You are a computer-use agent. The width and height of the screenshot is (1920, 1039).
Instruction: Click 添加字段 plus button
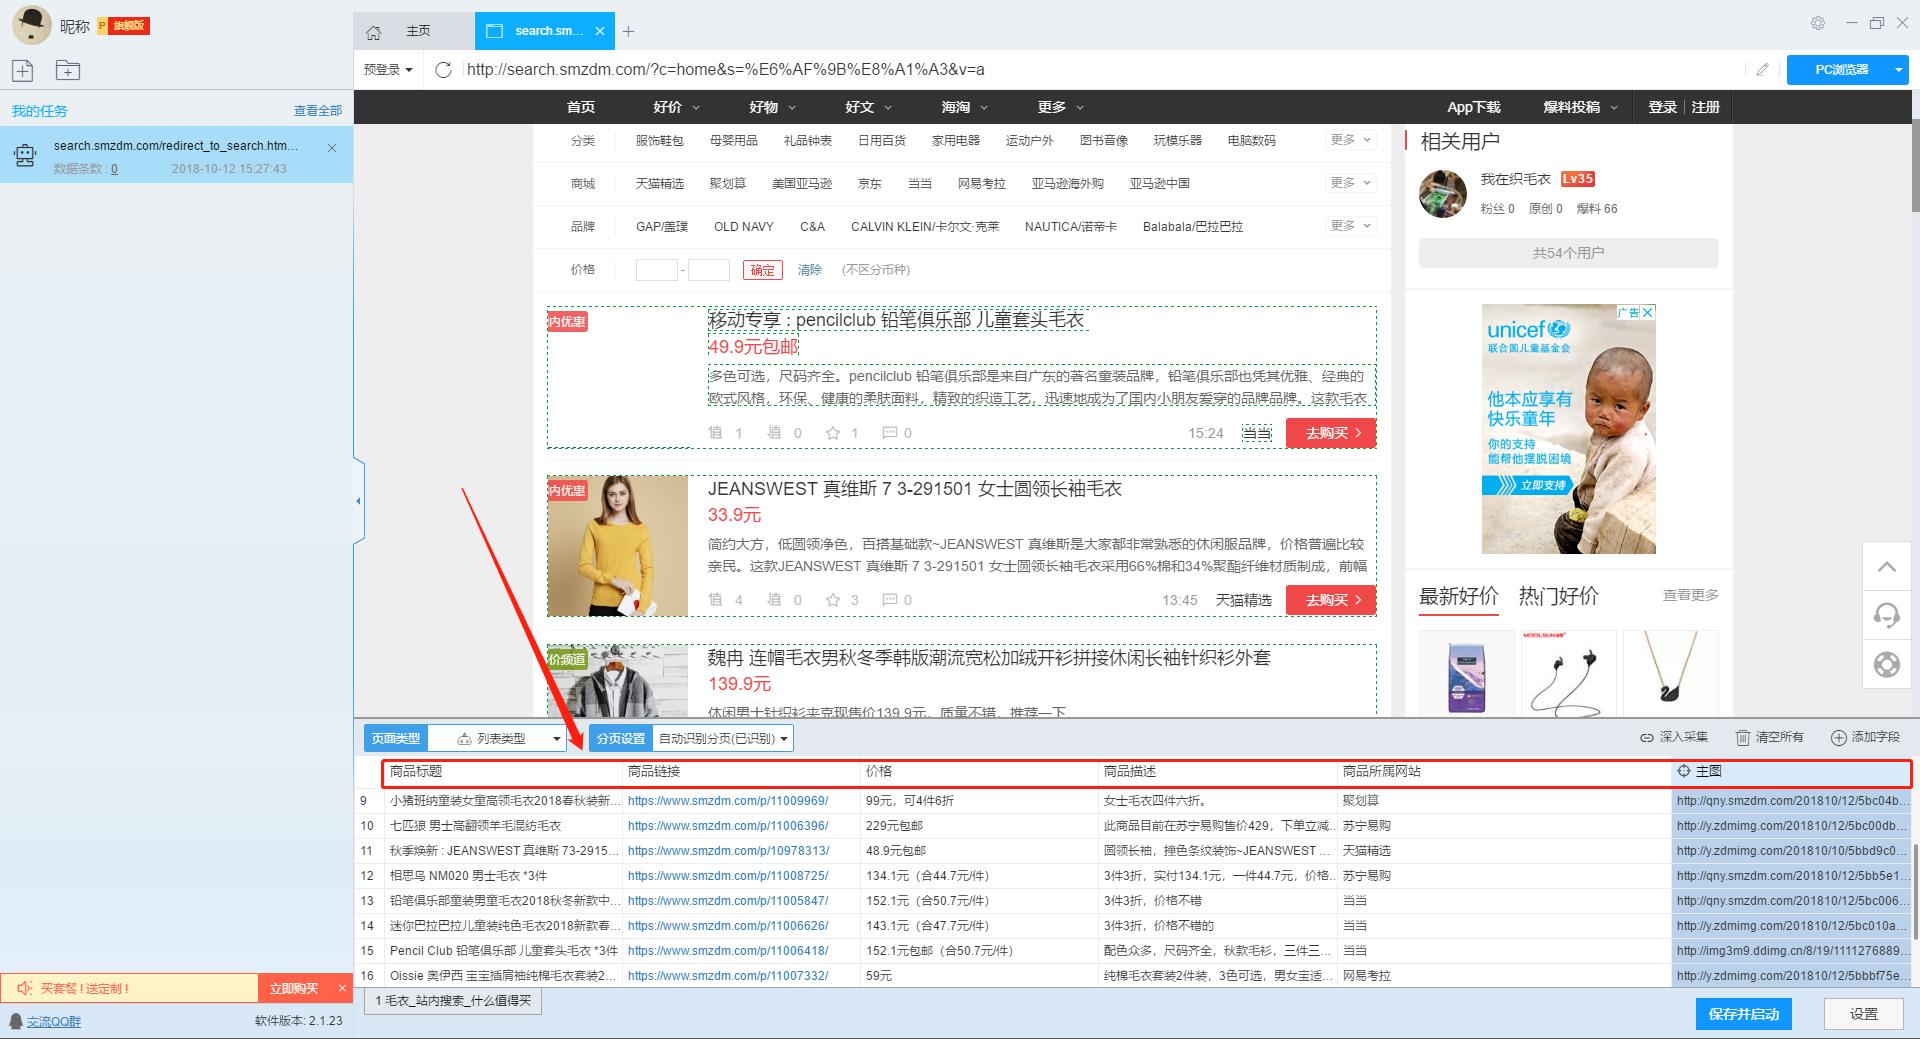[x=1864, y=737]
